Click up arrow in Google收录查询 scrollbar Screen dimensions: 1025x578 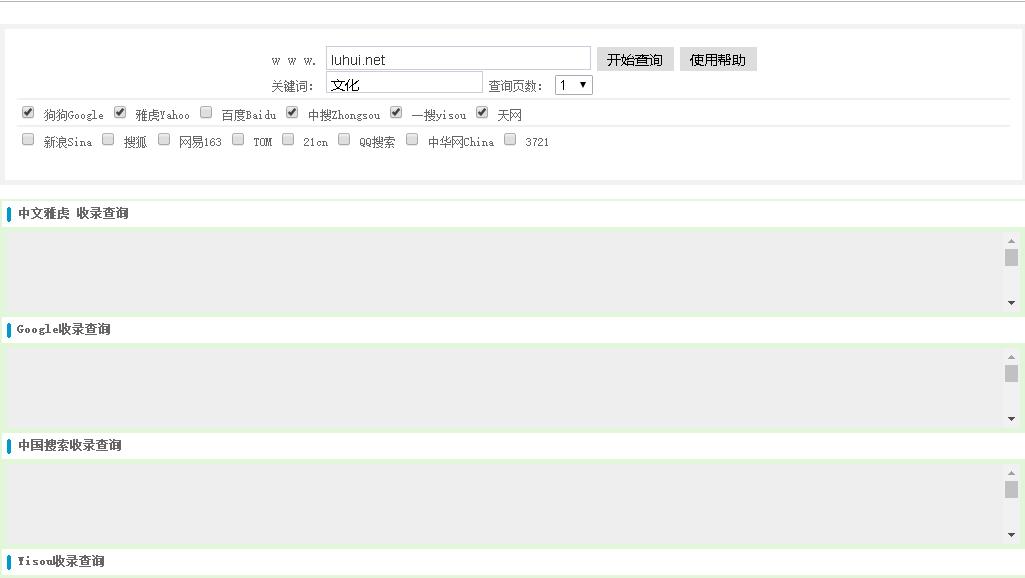(x=1011, y=357)
